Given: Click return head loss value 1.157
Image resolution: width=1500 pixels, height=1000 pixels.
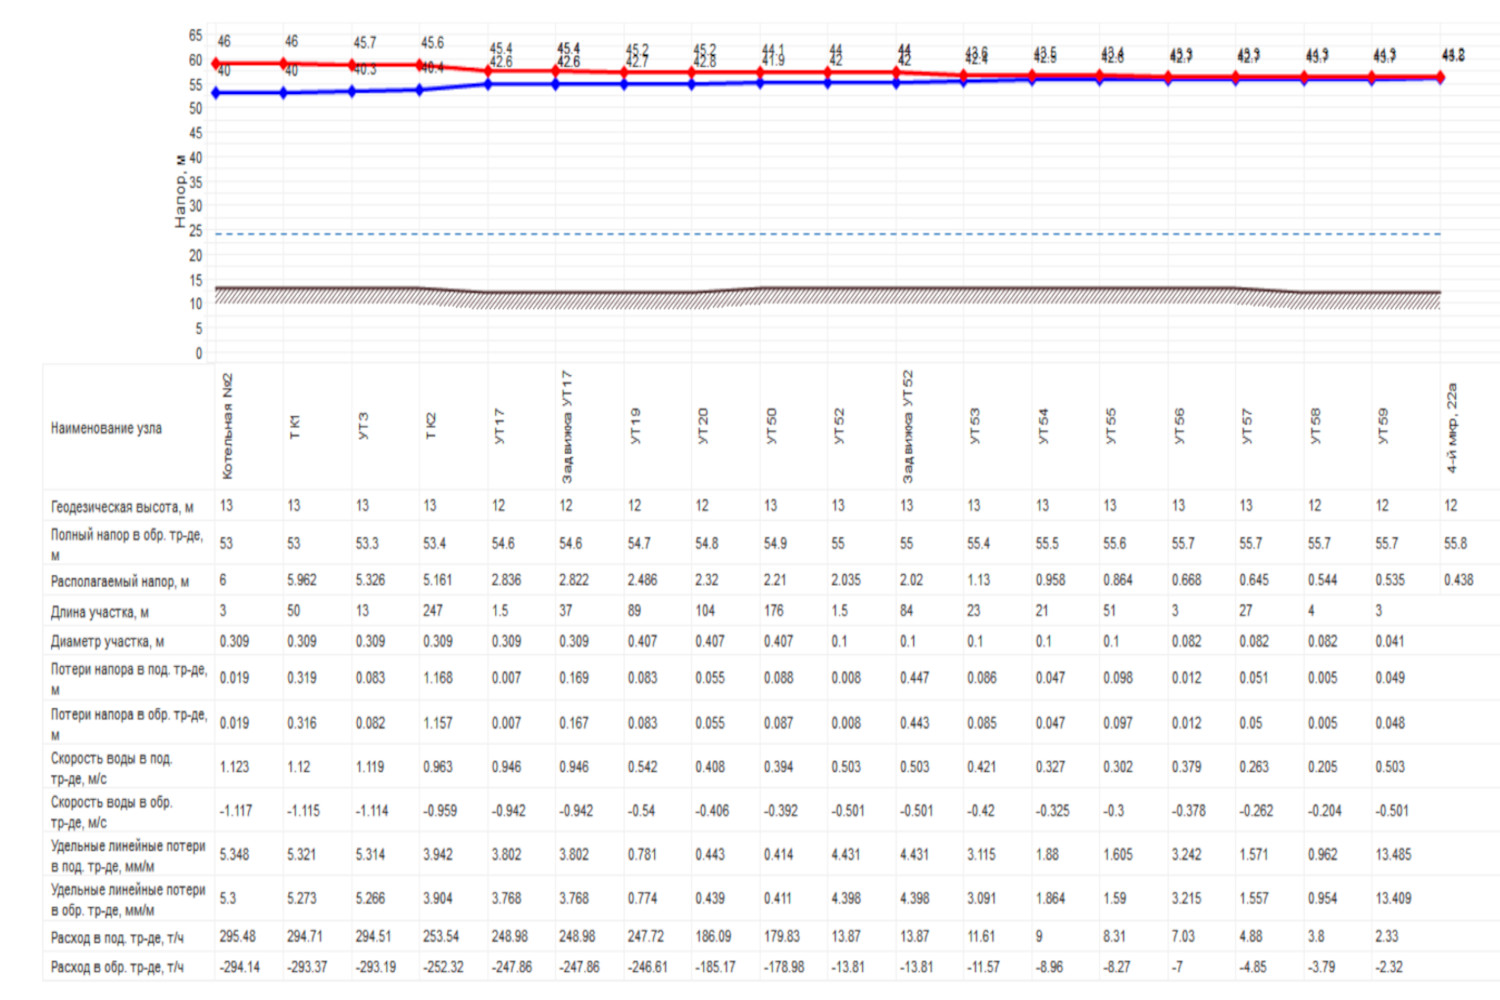Looking at the screenshot, I should (x=438, y=723).
